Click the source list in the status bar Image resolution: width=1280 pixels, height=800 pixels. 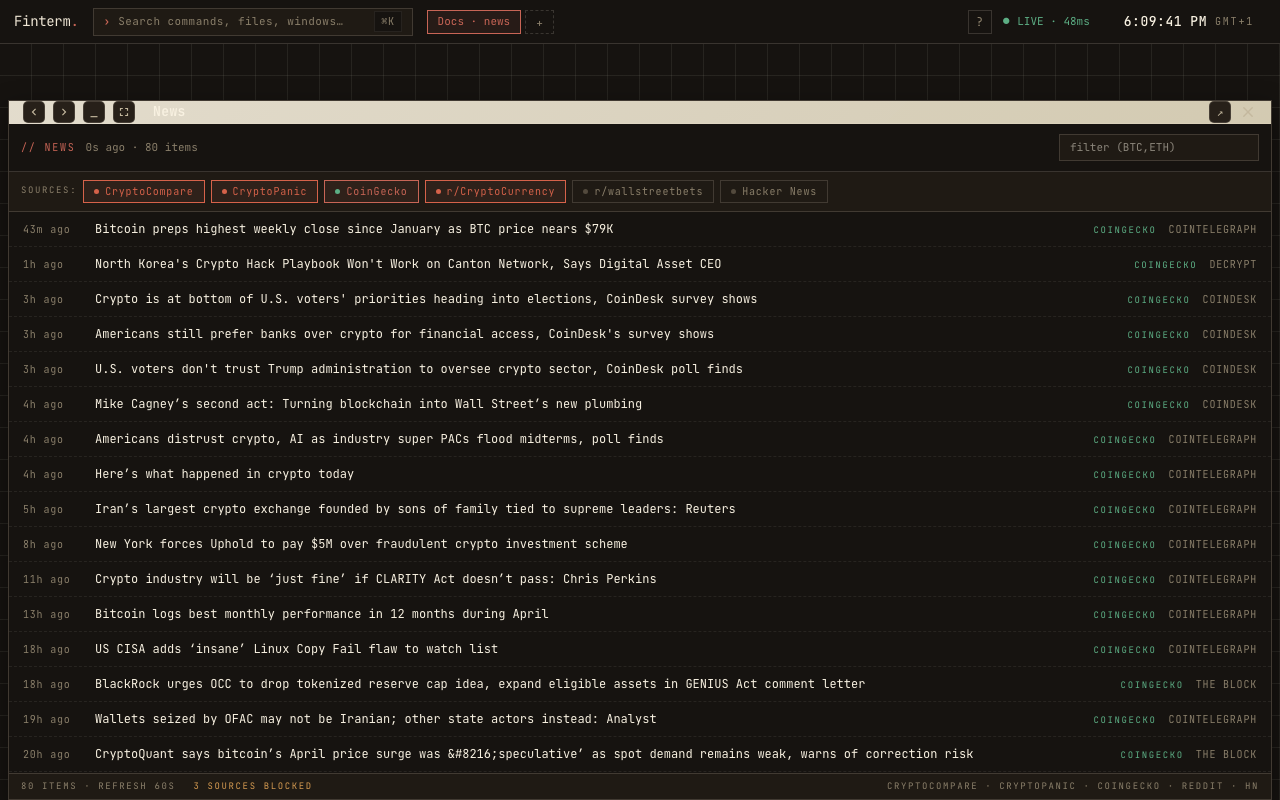pyautogui.click(x=1073, y=787)
